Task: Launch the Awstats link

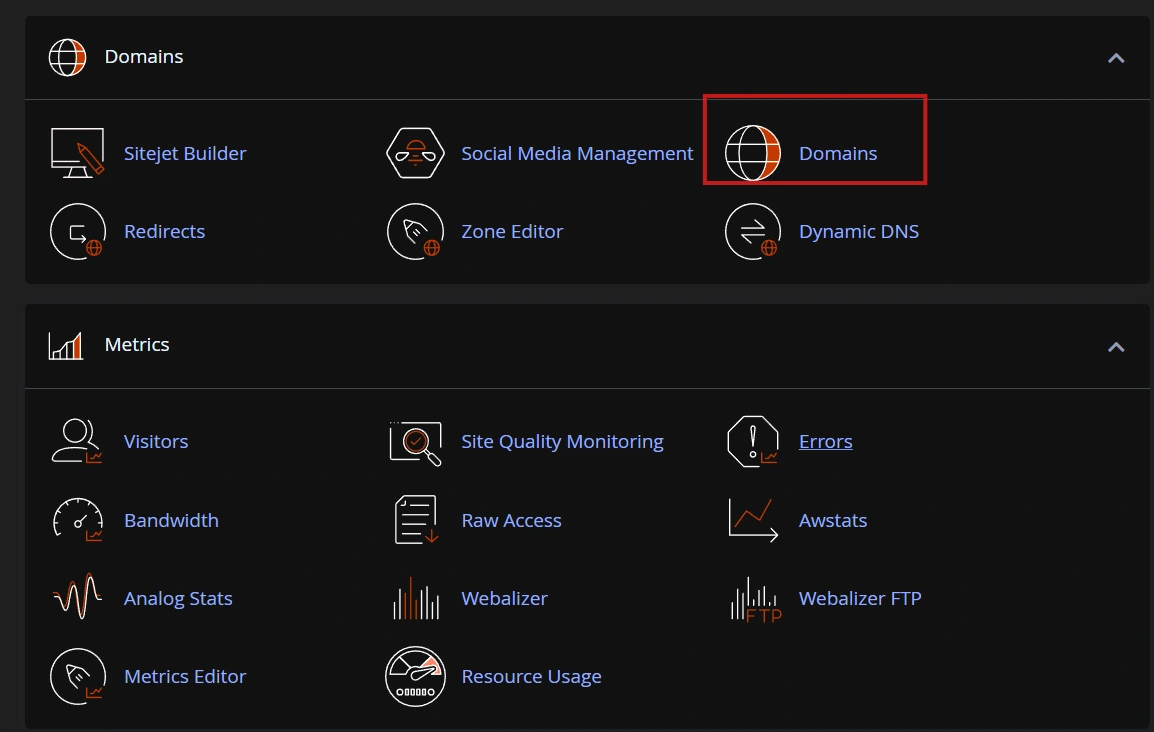Action: point(832,520)
